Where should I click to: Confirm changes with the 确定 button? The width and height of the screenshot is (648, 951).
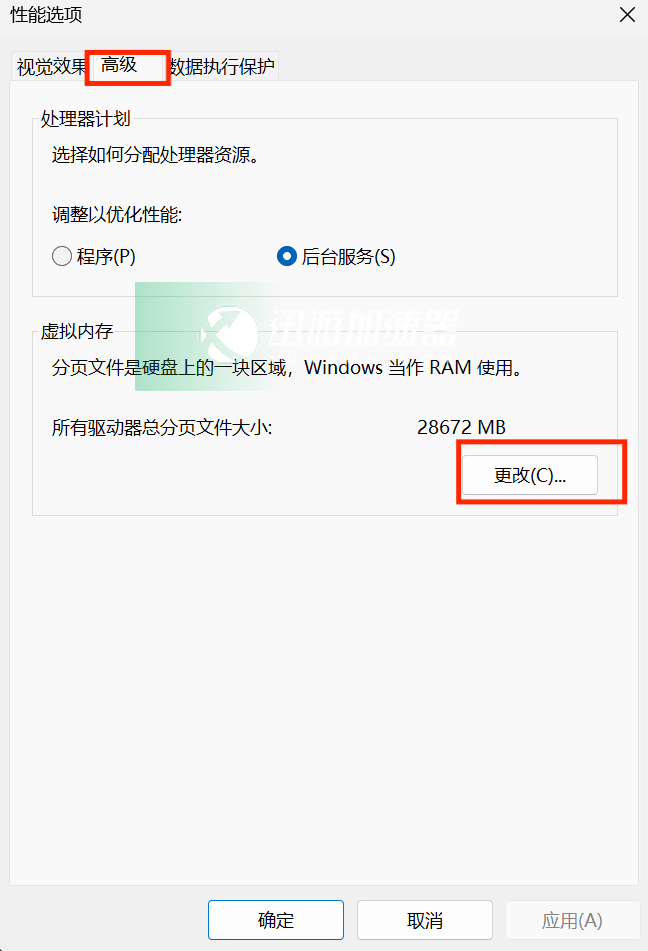pyautogui.click(x=276, y=920)
